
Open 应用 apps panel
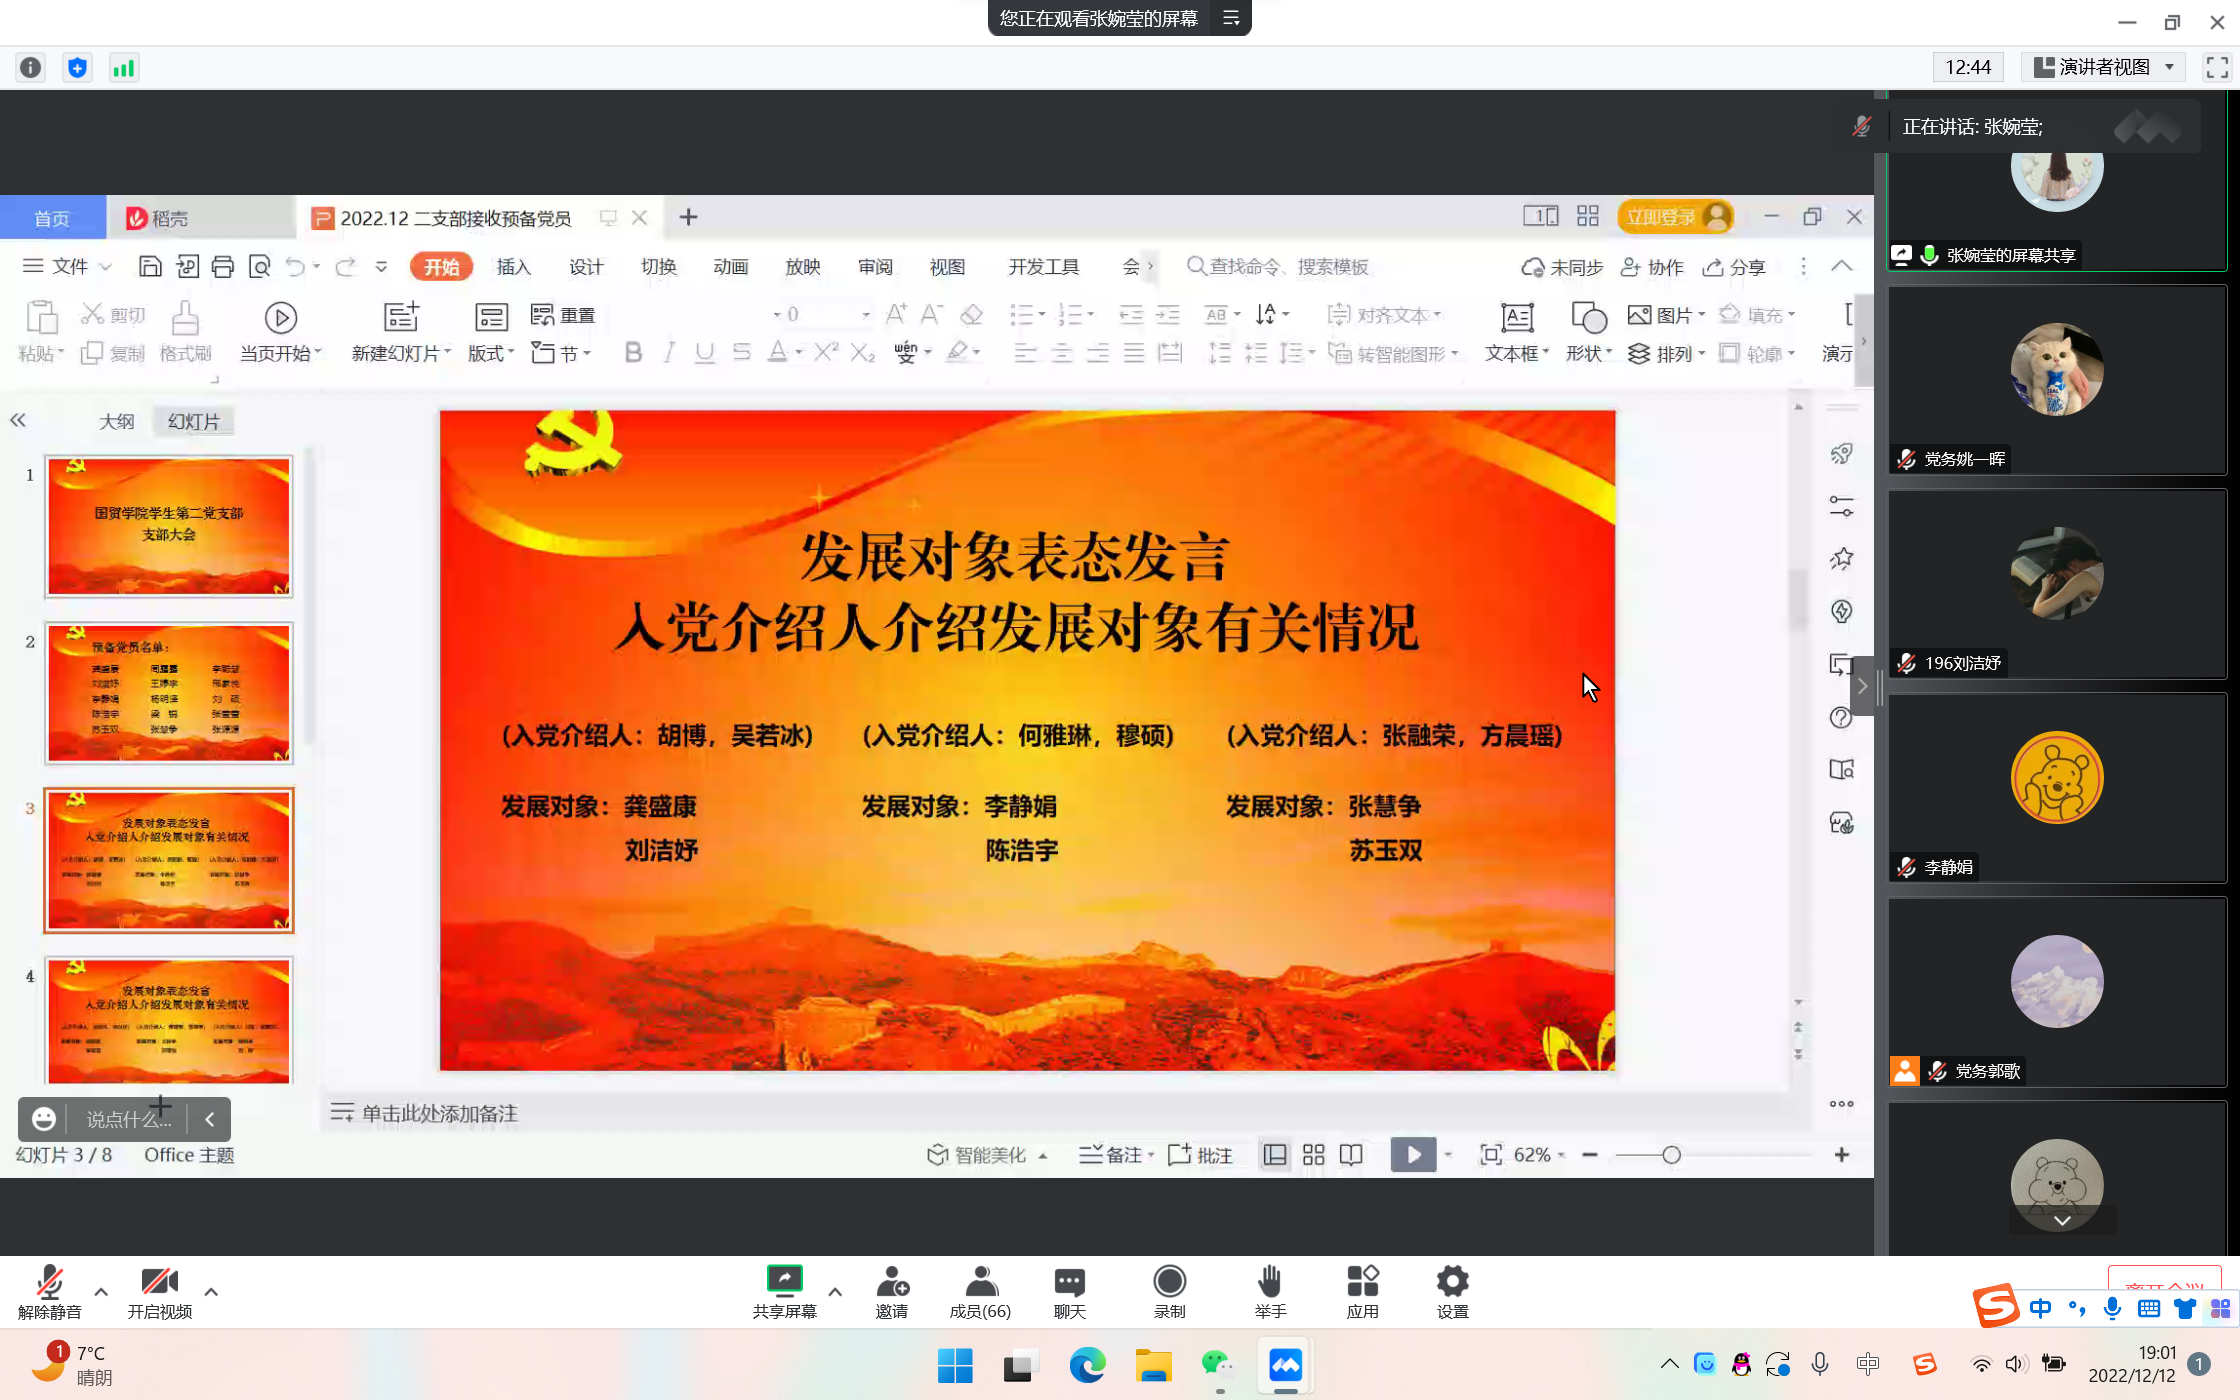(1362, 1292)
